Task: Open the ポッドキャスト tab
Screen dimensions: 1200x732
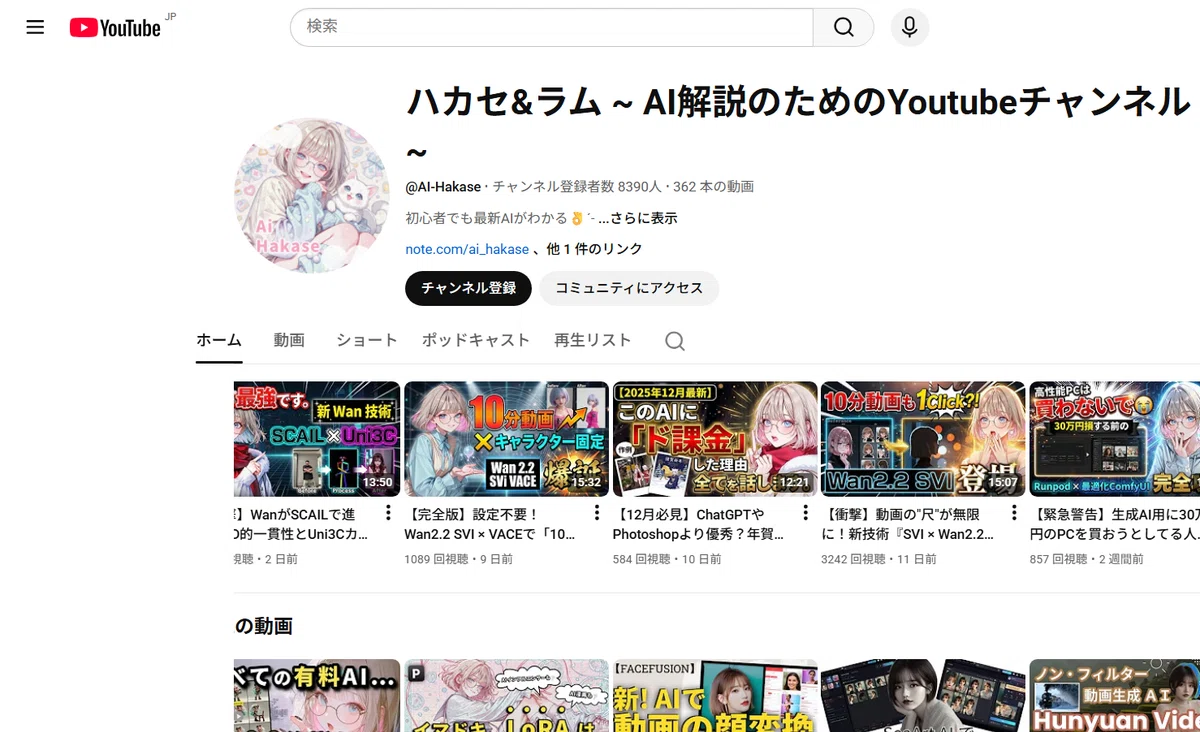Action: (x=476, y=340)
